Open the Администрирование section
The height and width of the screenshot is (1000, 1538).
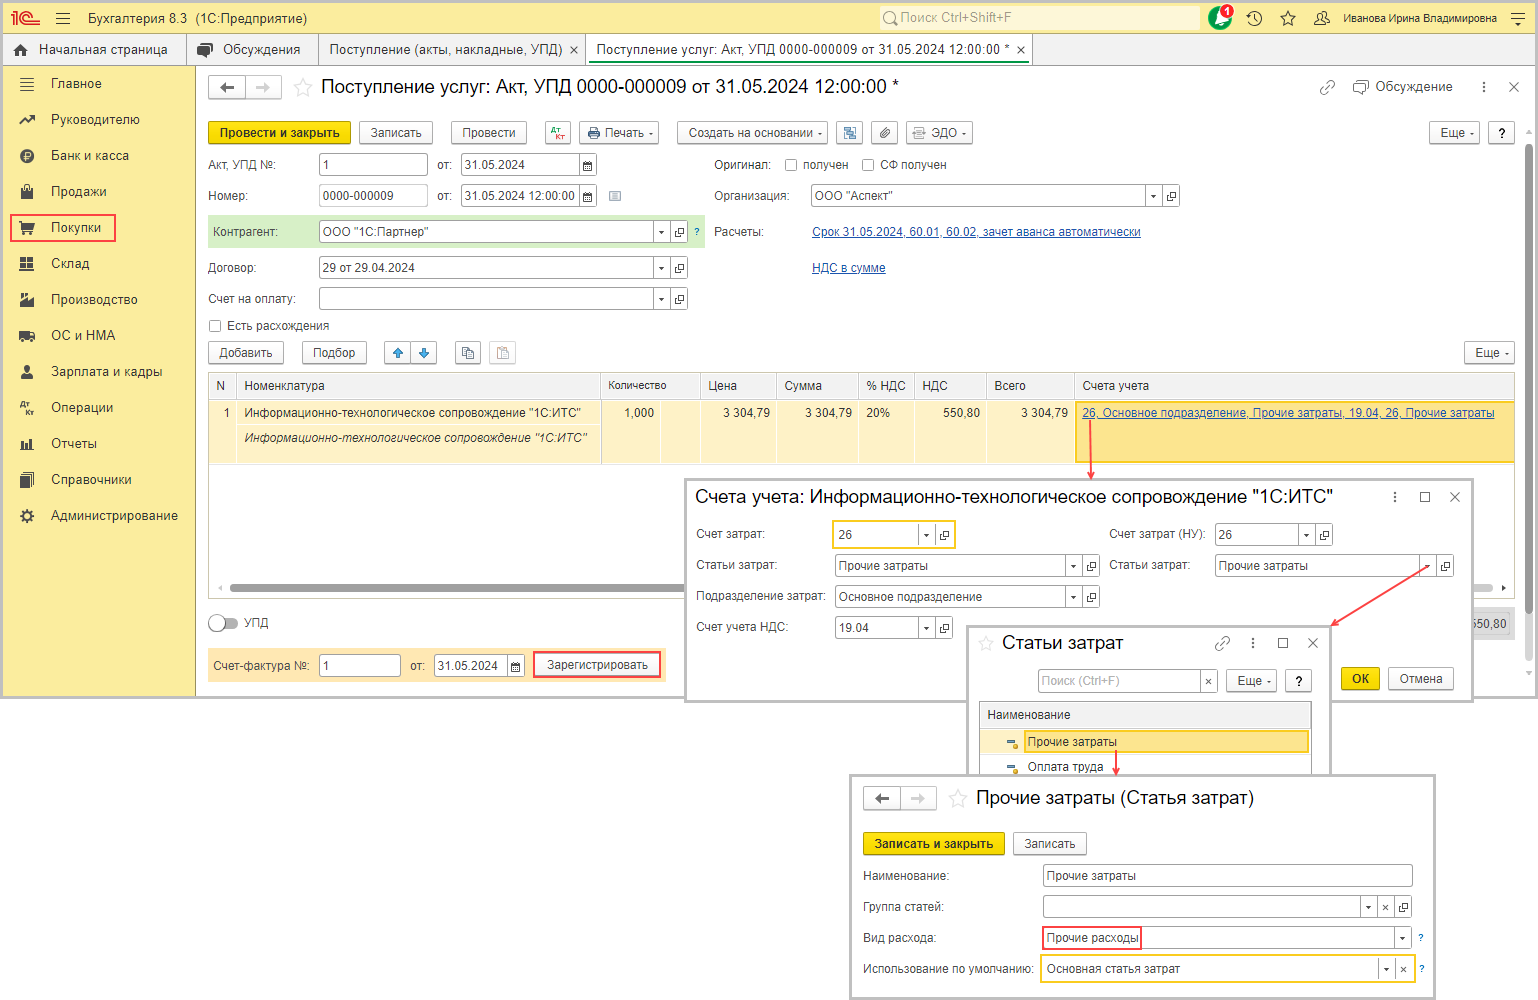tap(114, 516)
